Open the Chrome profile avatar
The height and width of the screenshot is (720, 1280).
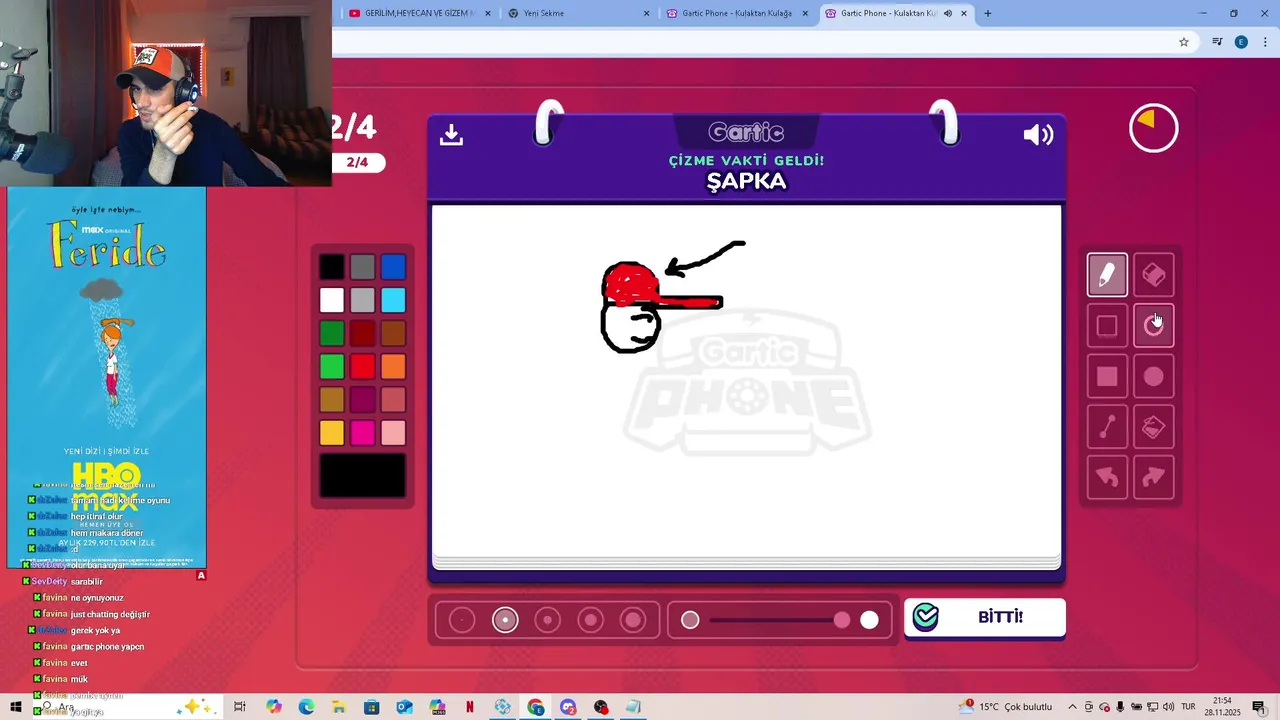(1241, 42)
